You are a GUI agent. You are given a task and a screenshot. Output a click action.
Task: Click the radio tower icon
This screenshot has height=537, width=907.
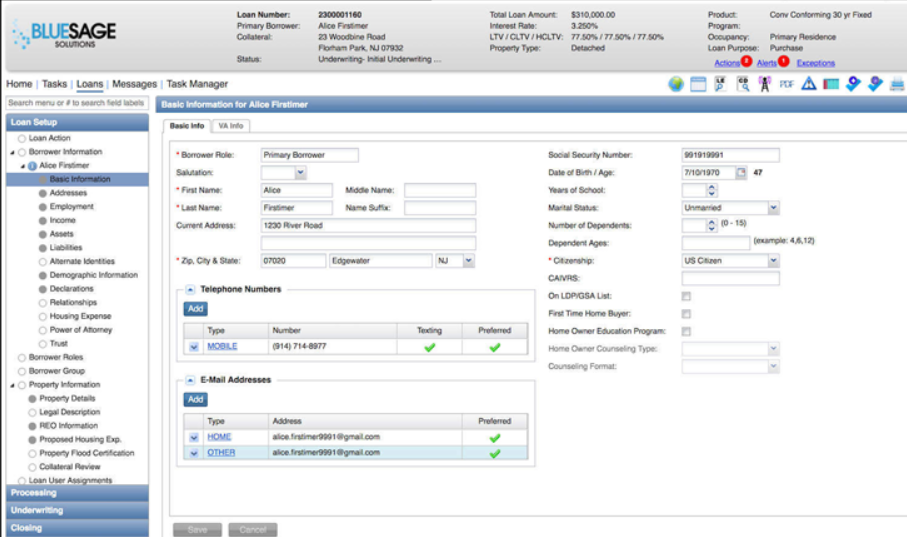pyautogui.click(x=764, y=85)
